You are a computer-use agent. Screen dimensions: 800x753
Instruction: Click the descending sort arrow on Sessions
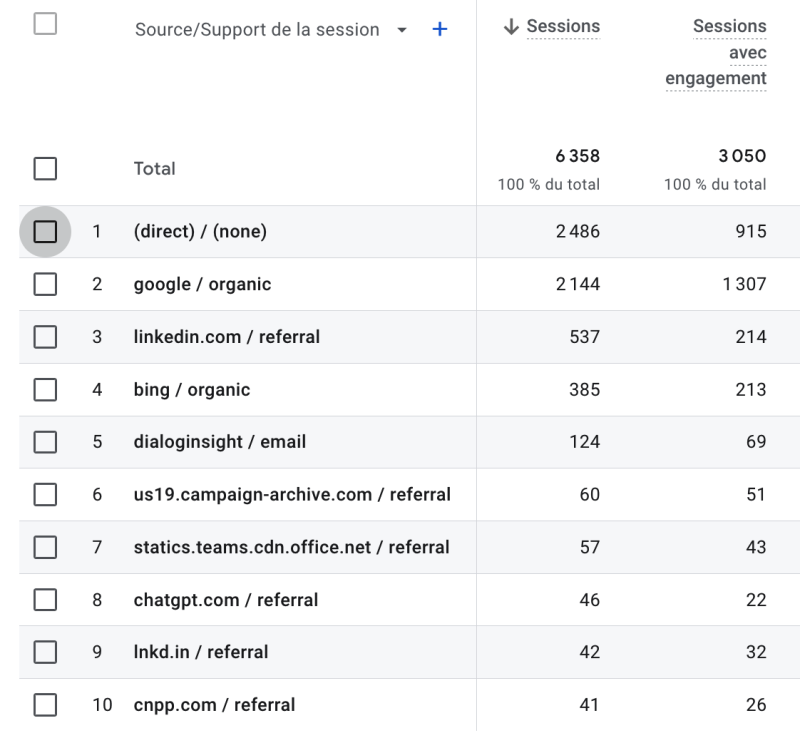pyautogui.click(x=513, y=26)
